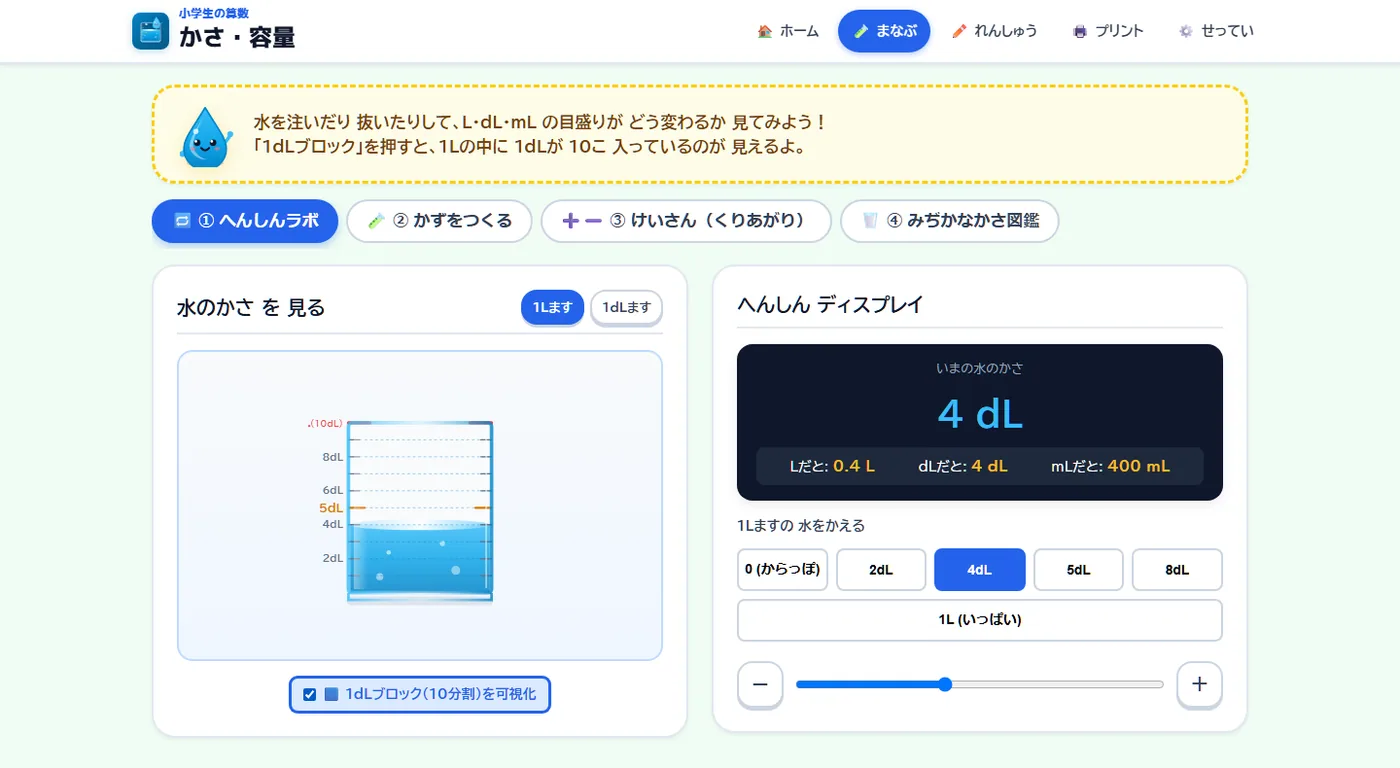Click the green pencil icon on まなぶ
The width and height of the screenshot is (1400, 768).
tap(861, 31)
